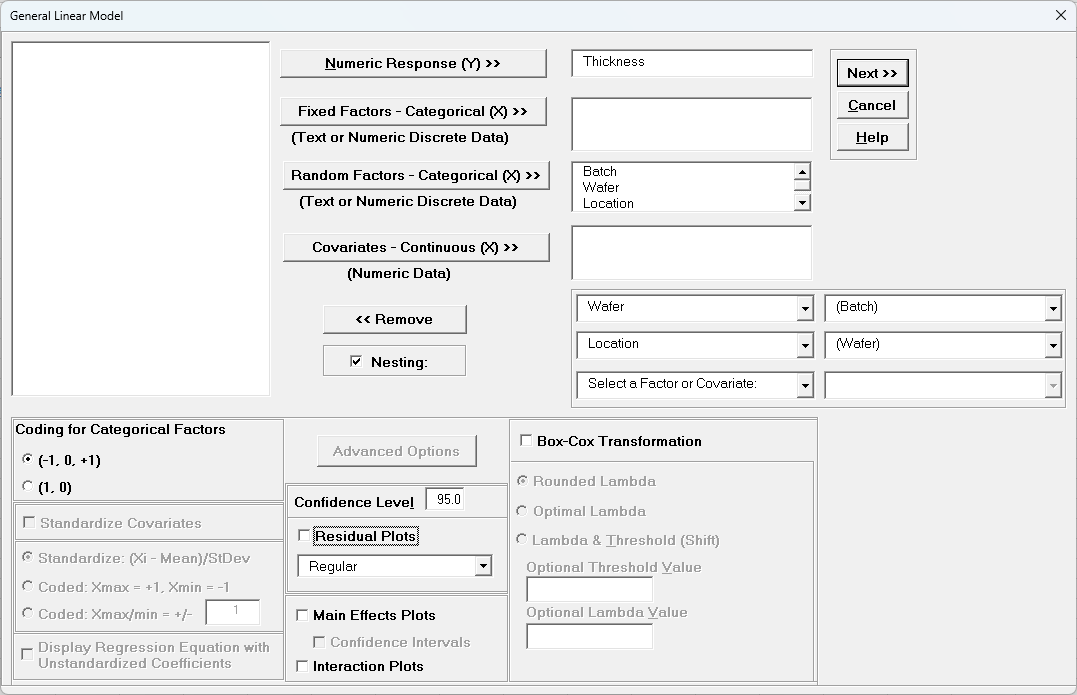
Task: Check the Main Effects Plots option
Action: pyautogui.click(x=302, y=616)
